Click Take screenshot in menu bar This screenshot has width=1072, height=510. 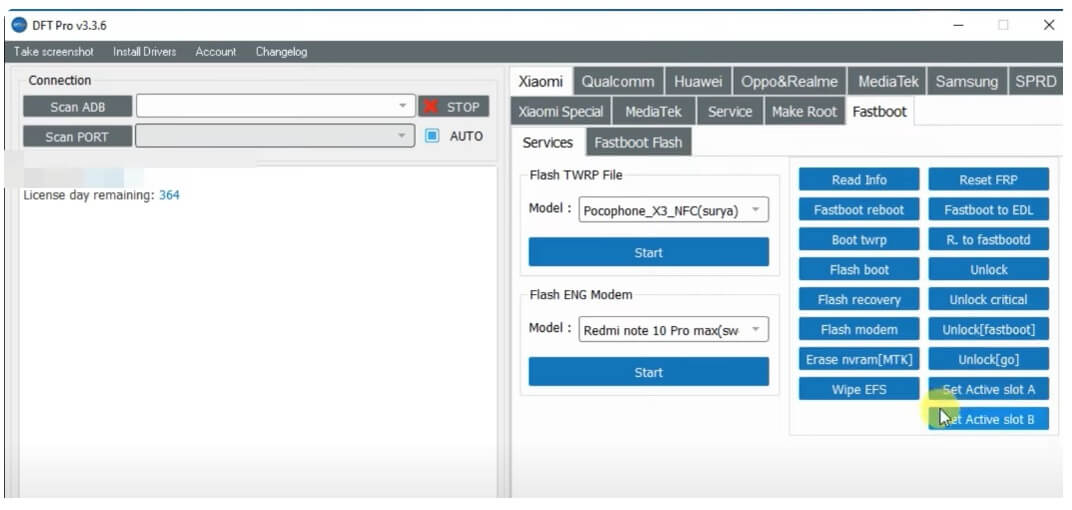(54, 52)
